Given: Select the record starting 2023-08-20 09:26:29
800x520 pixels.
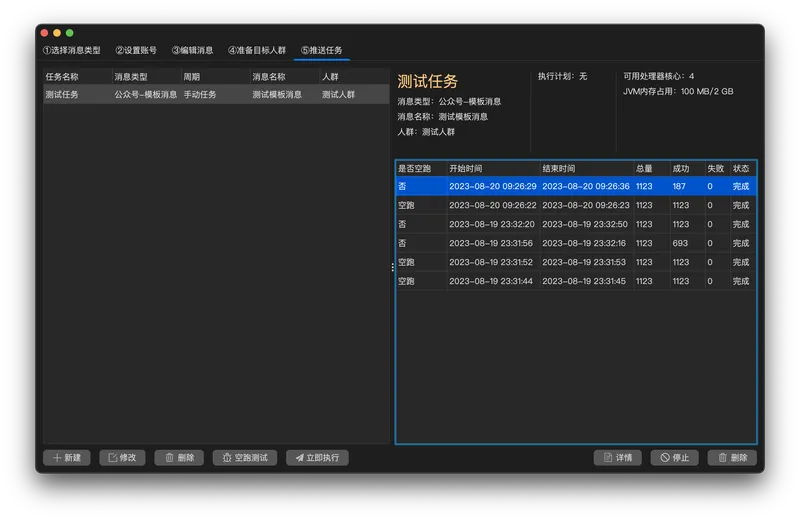Looking at the screenshot, I should tap(576, 186).
